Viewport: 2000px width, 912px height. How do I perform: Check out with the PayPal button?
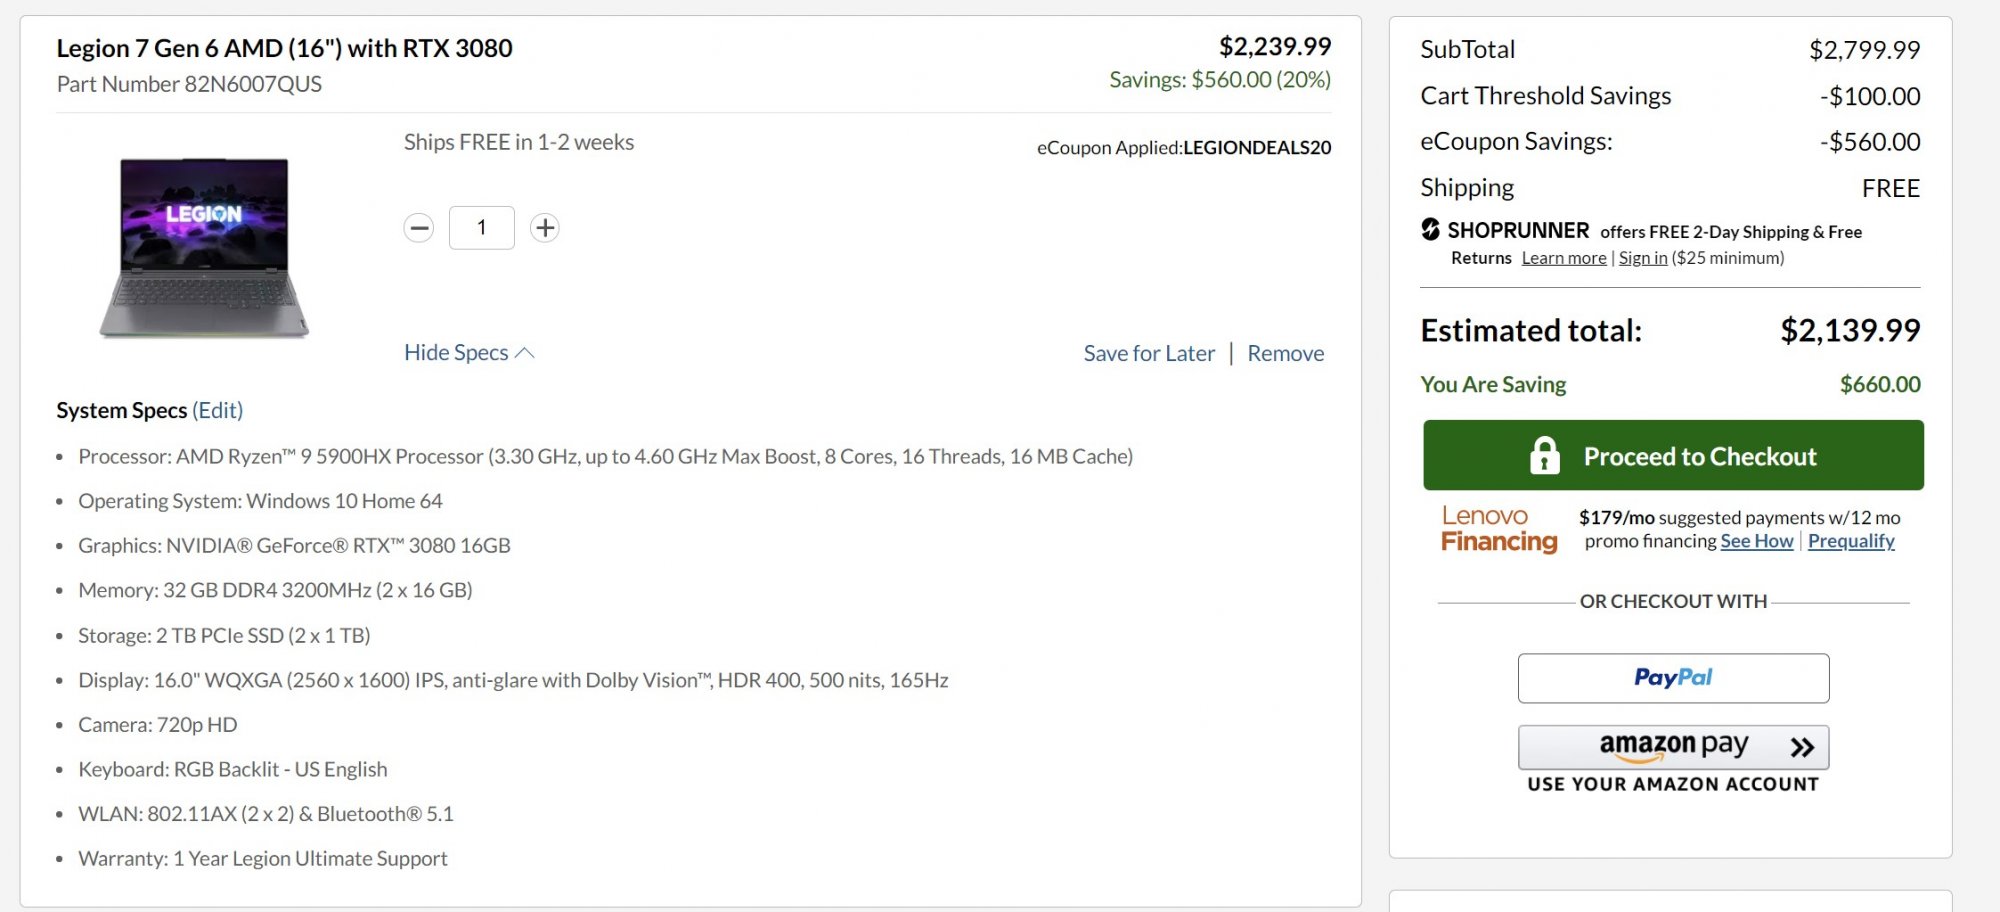click(1673, 678)
